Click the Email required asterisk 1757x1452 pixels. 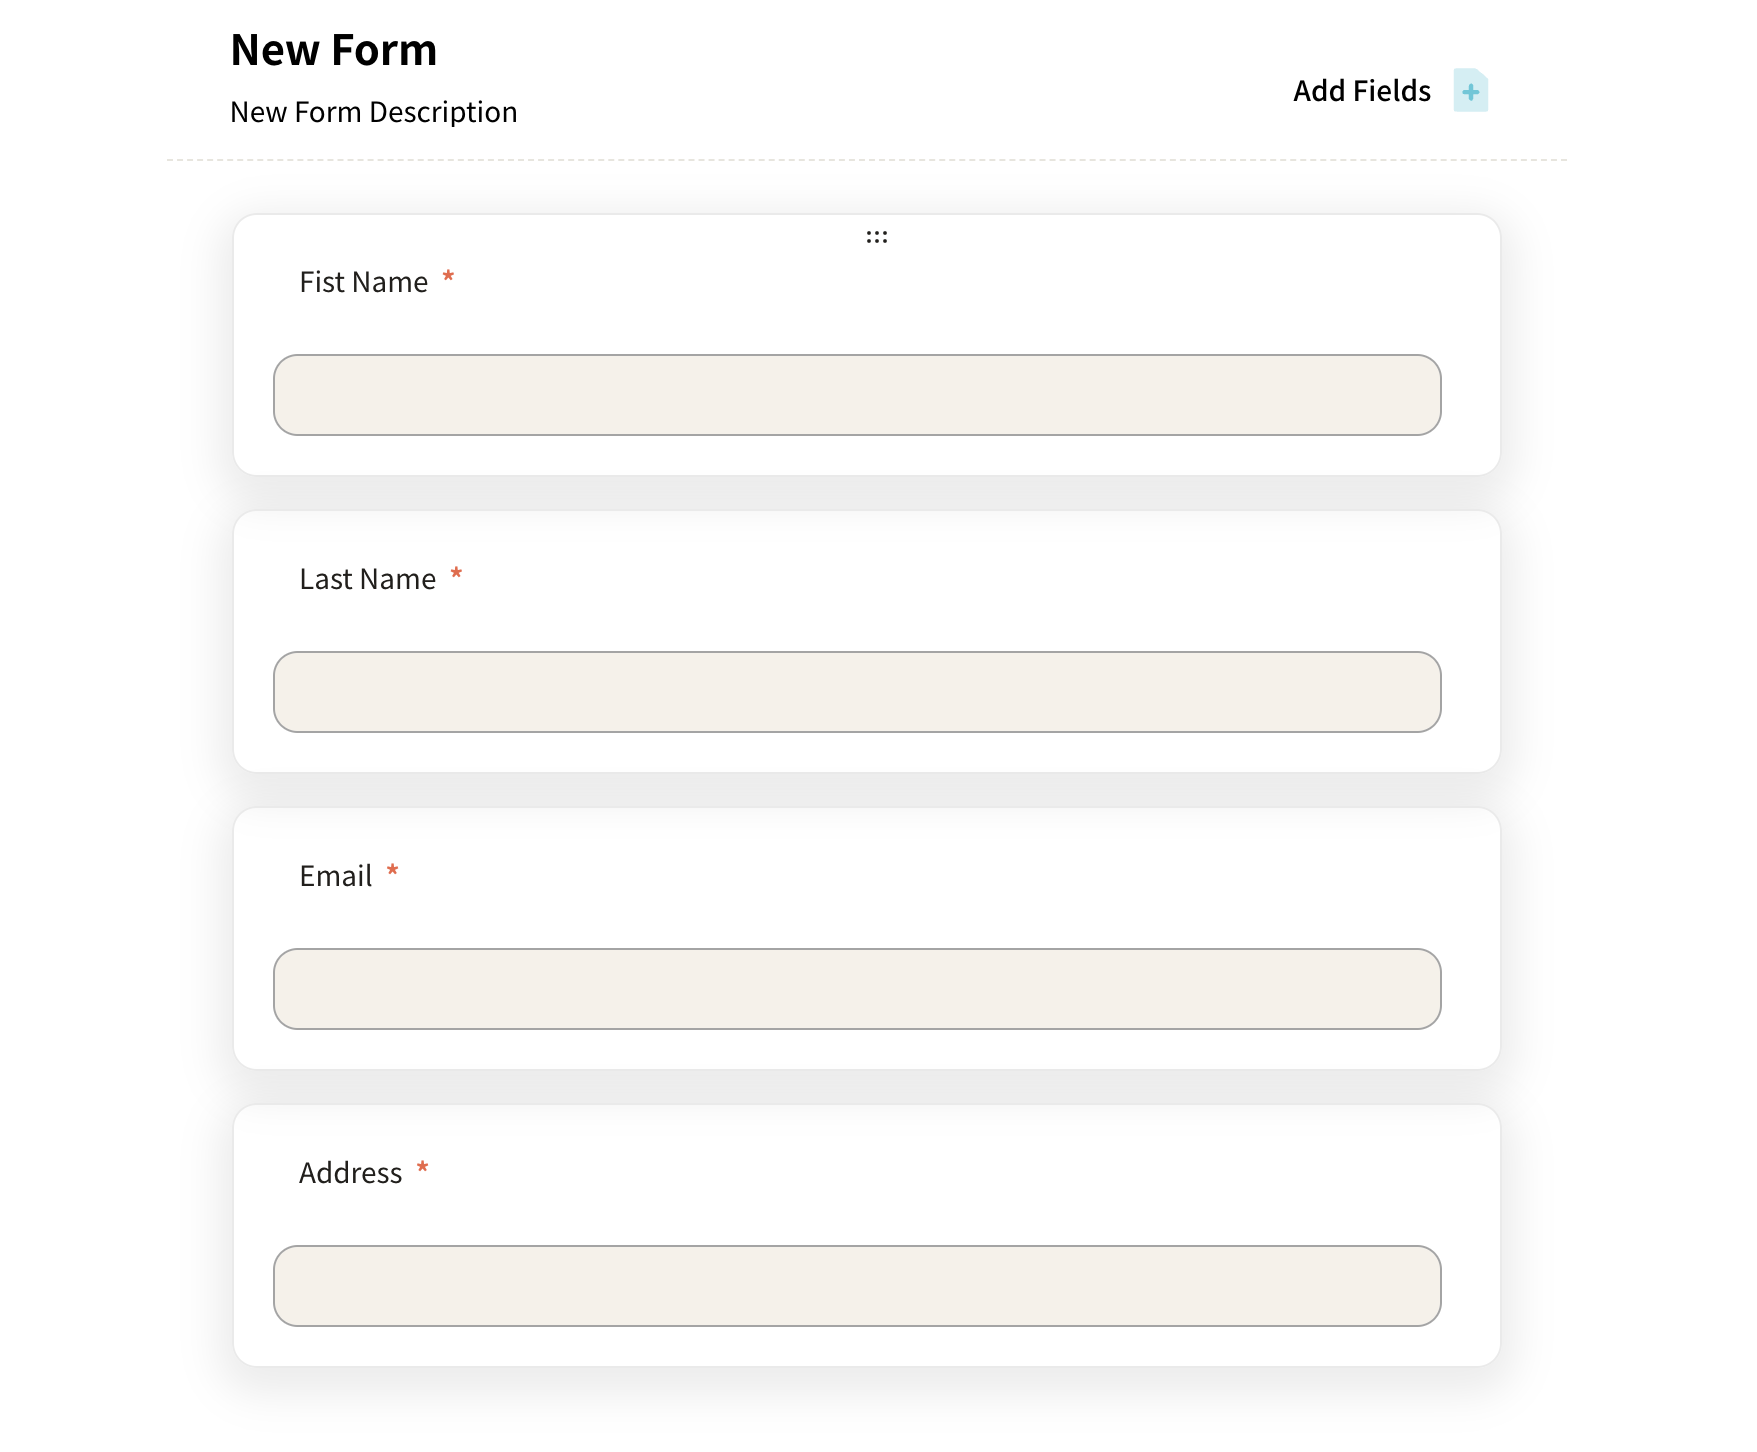[393, 871]
